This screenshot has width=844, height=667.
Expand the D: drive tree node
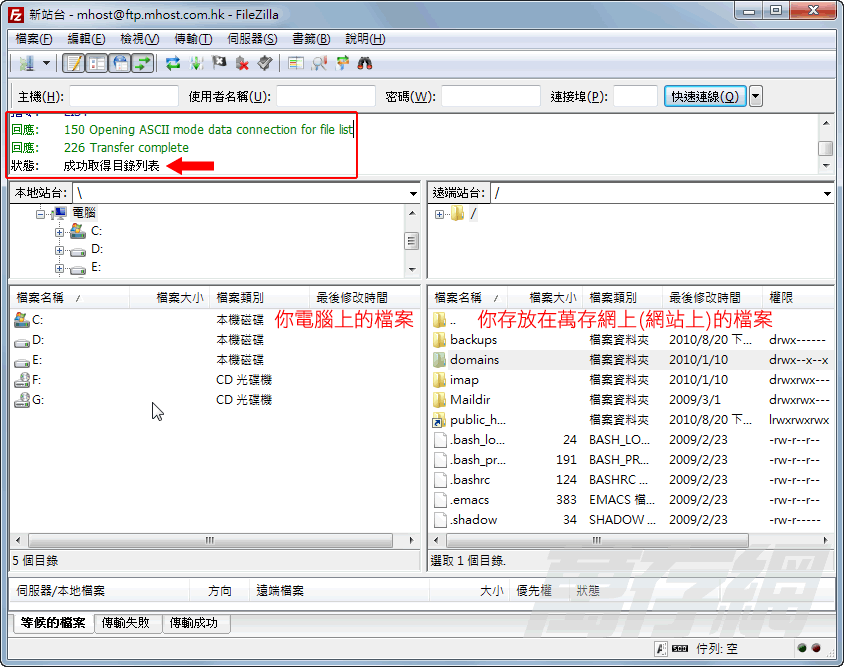click(x=59, y=251)
